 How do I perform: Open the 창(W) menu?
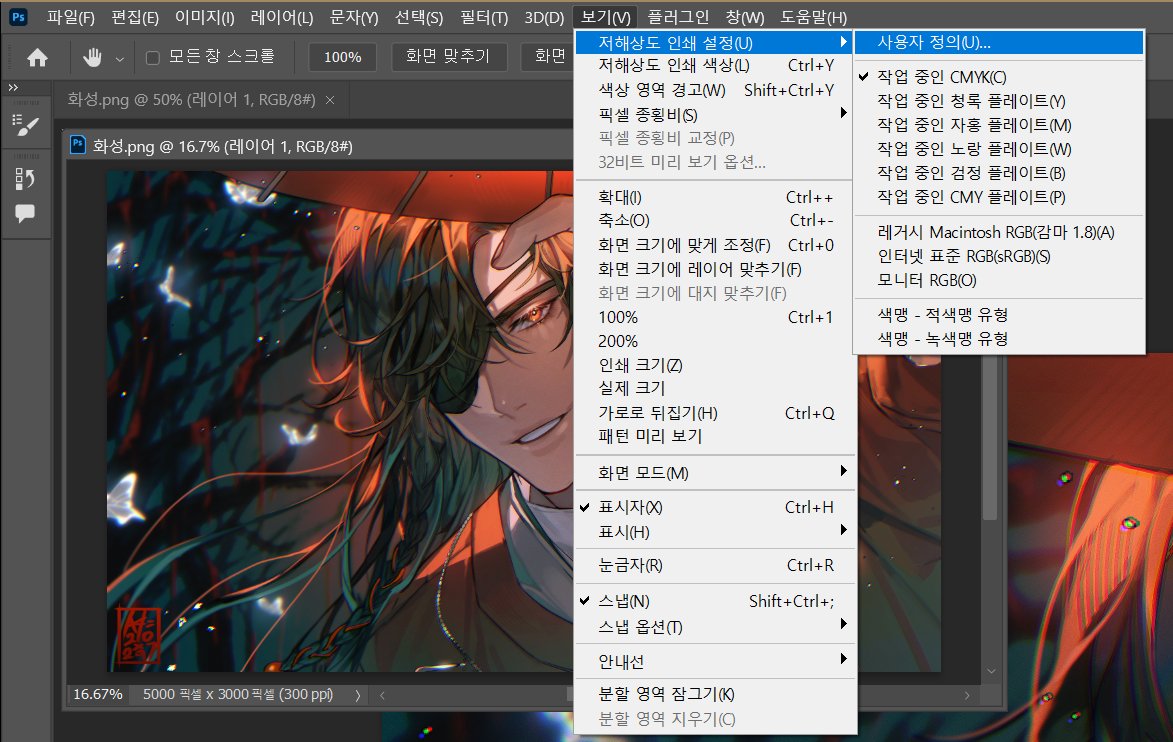click(745, 17)
